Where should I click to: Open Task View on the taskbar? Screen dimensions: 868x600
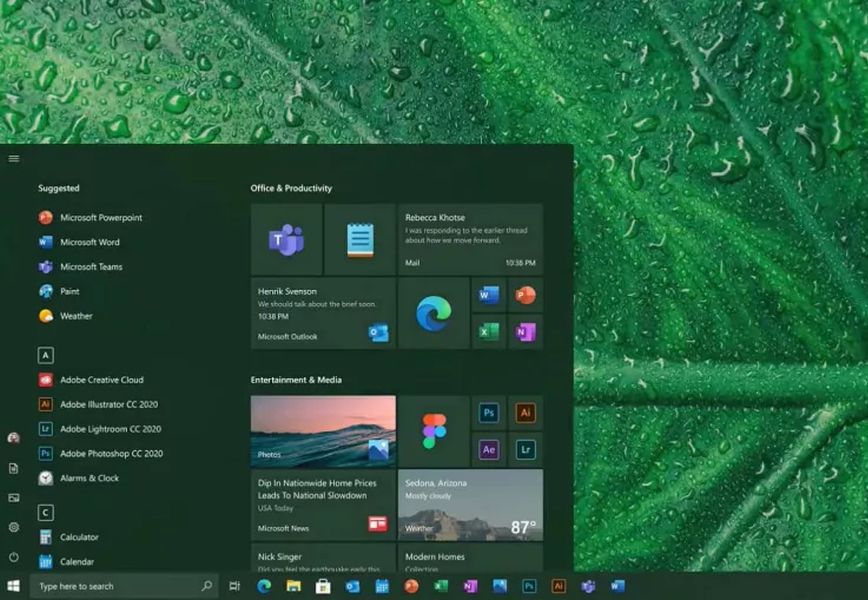[235, 586]
